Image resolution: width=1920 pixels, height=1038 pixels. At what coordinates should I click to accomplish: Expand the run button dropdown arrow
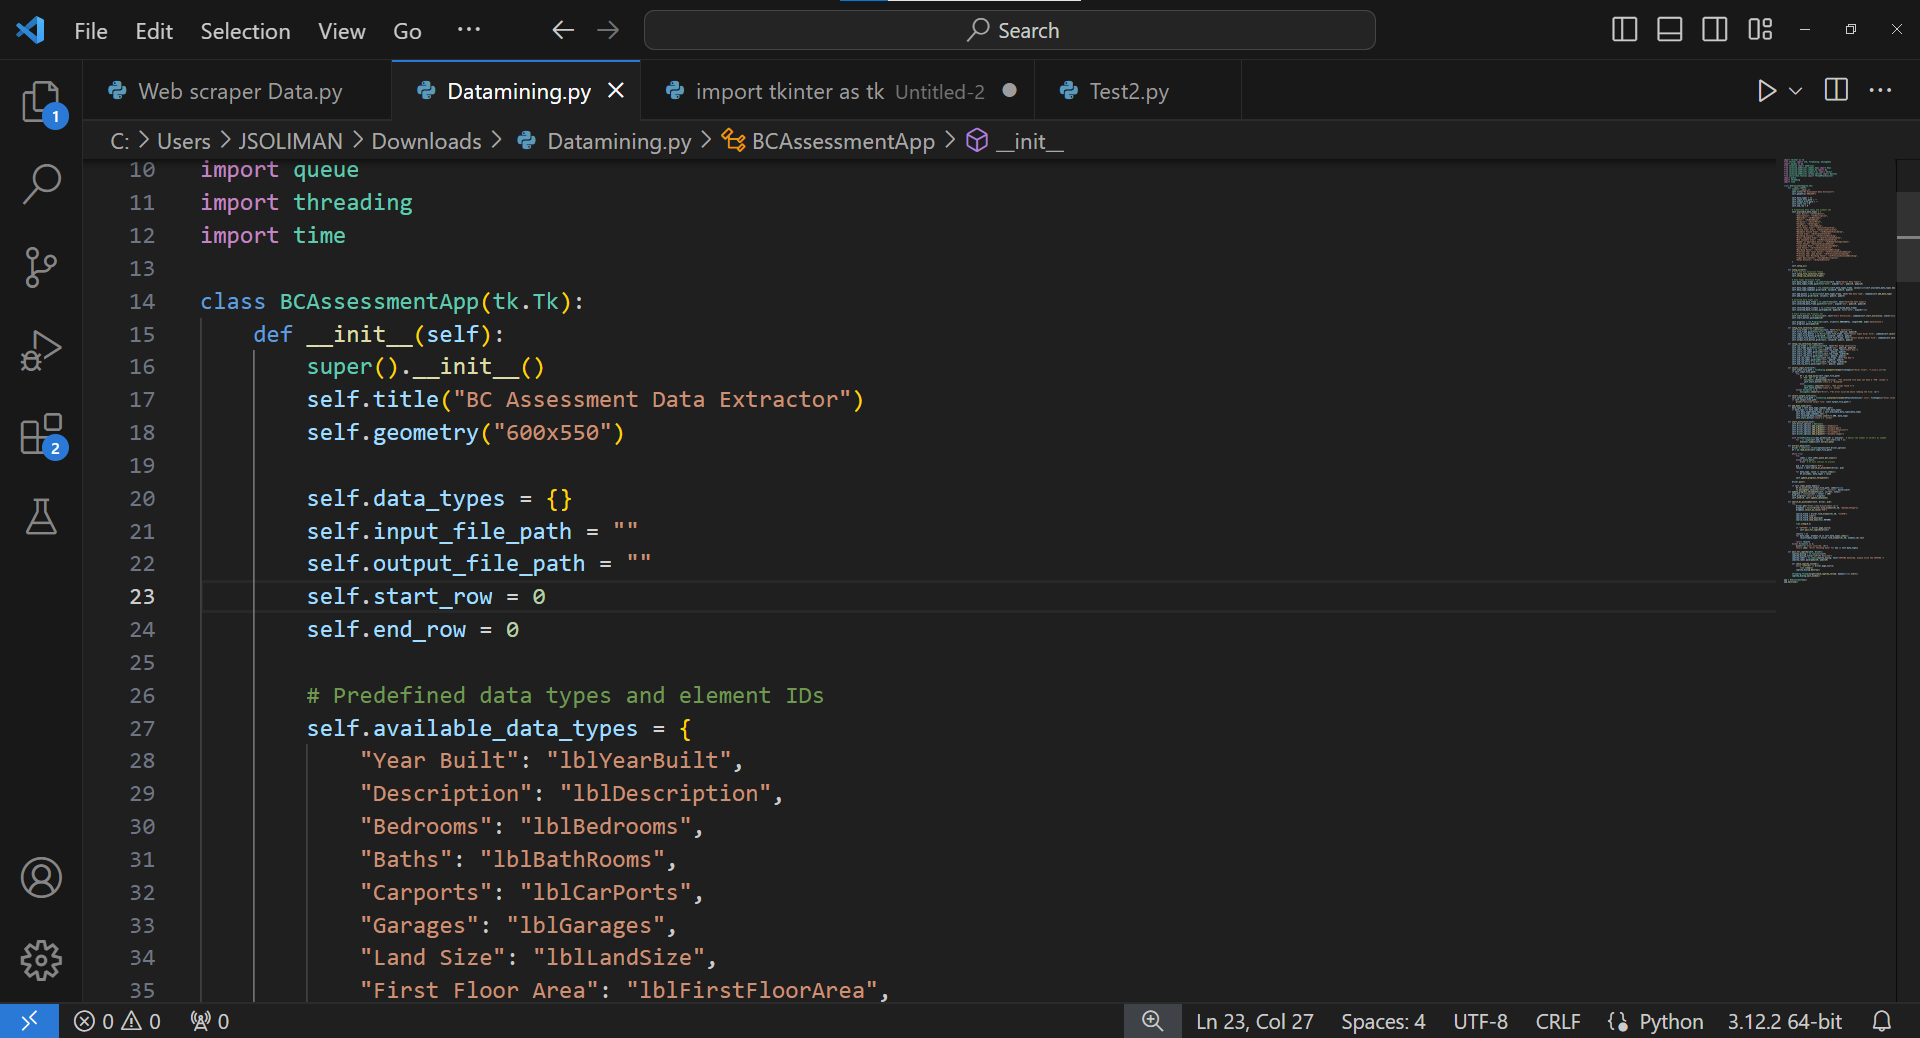tap(1796, 91)
